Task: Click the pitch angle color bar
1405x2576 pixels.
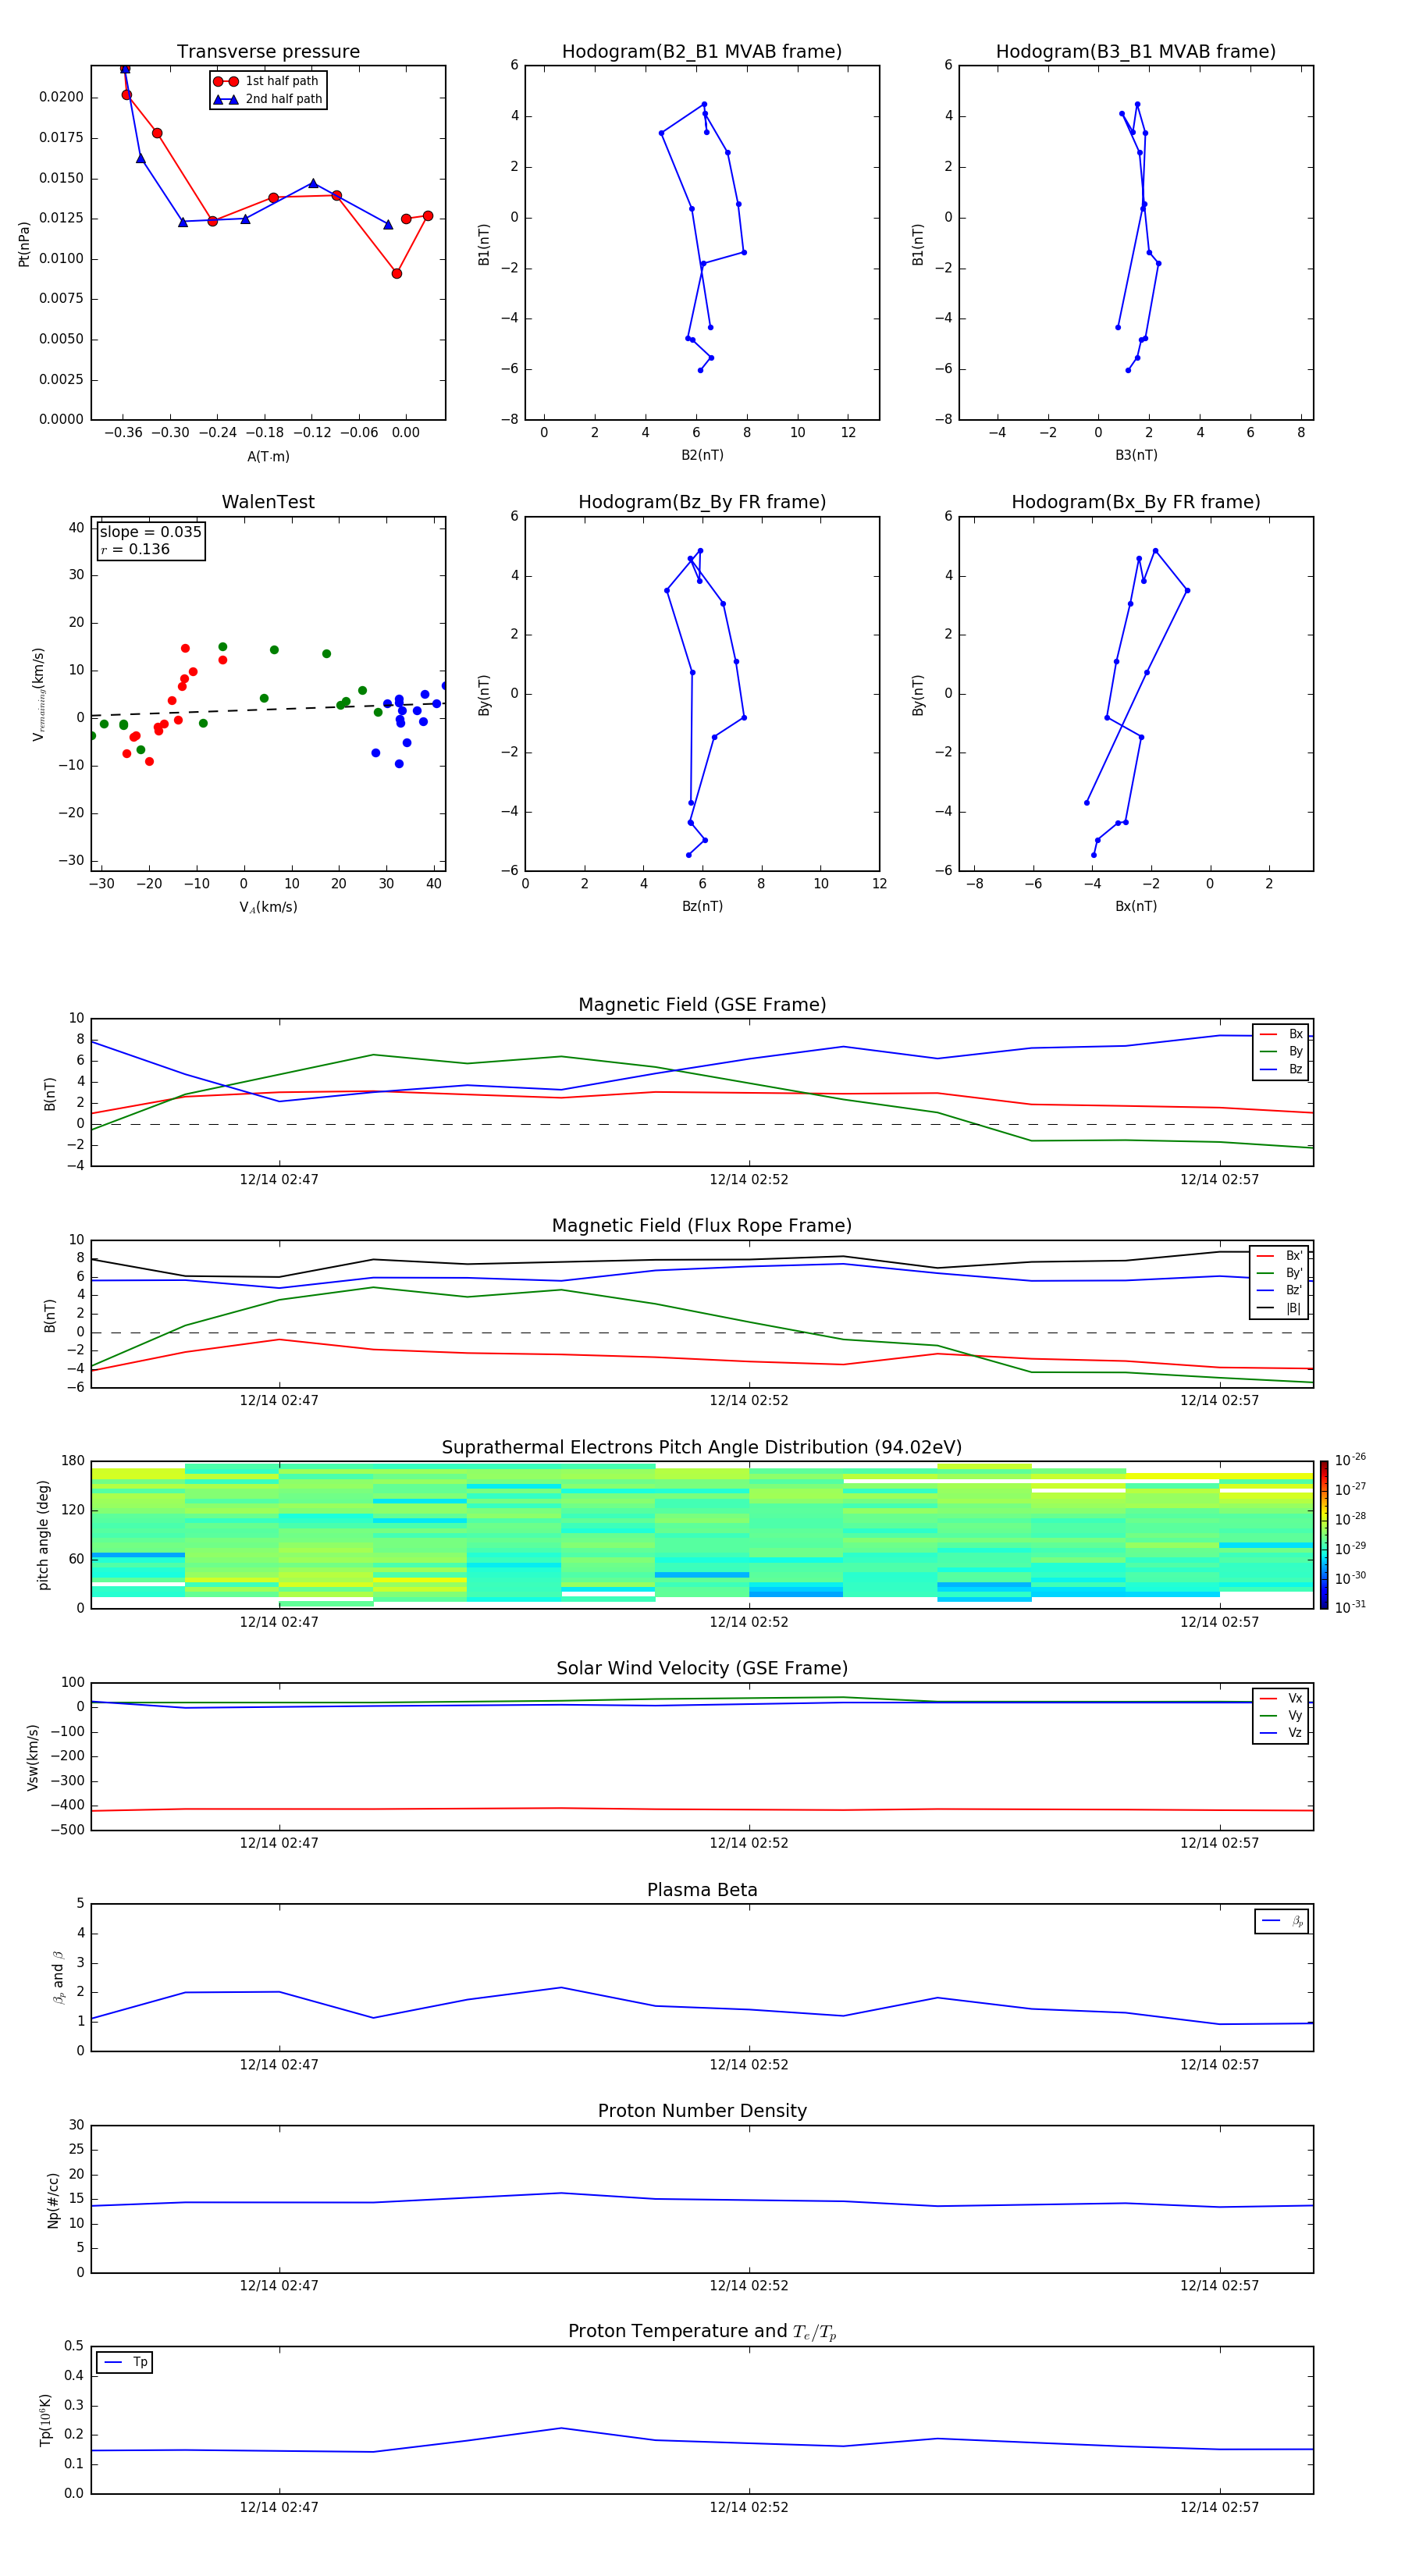Action: tap(1323, 1535)
